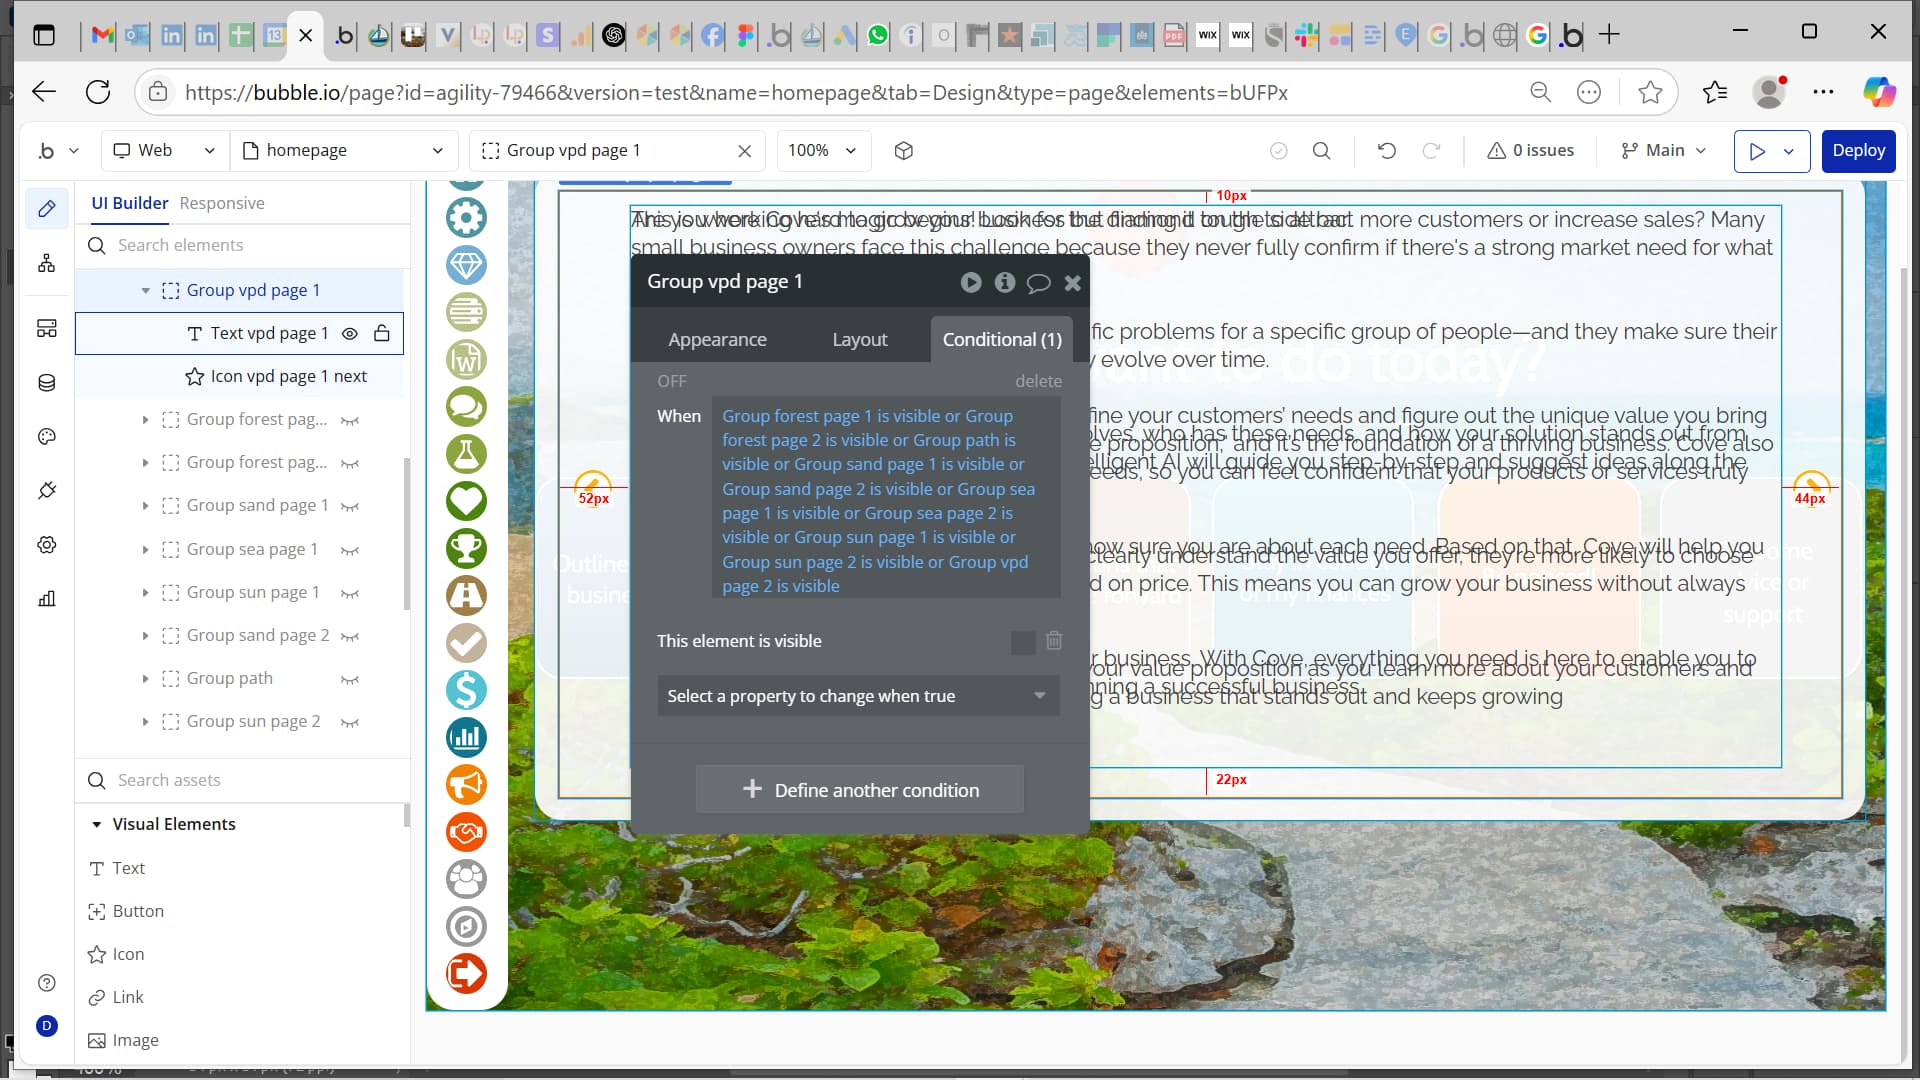Image resolution: width=1920 pixels, height=1080 pixels.
Task: Collapse the Visual Elements section
Action: coord(97,825)
